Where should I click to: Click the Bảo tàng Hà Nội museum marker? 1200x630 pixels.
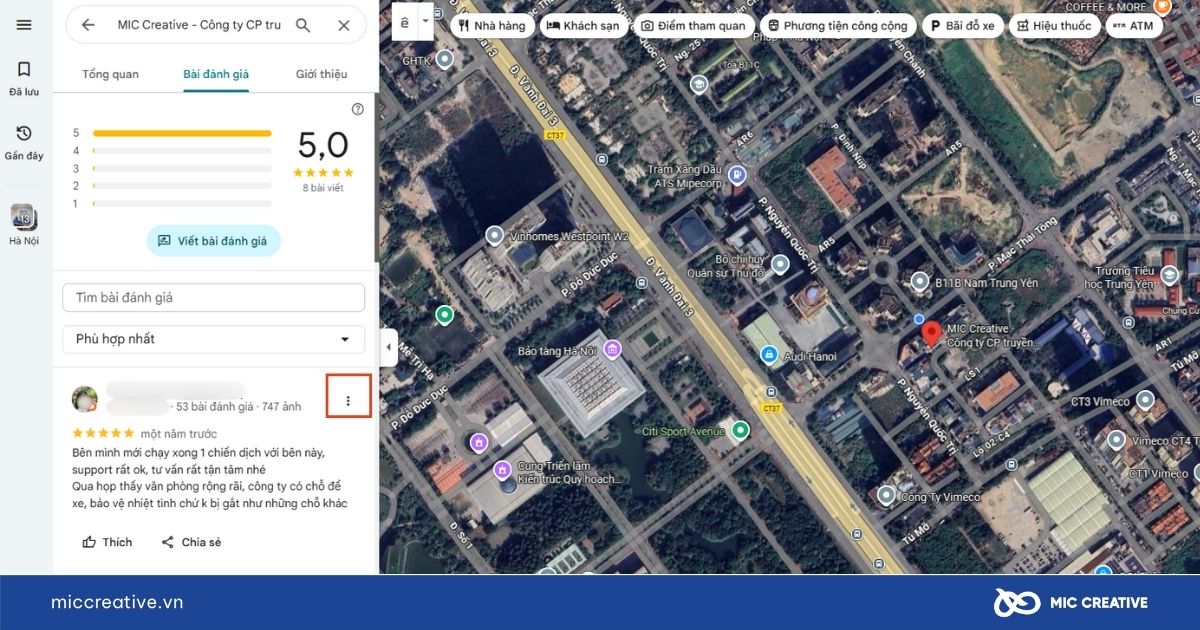click(x=613, y=350)
